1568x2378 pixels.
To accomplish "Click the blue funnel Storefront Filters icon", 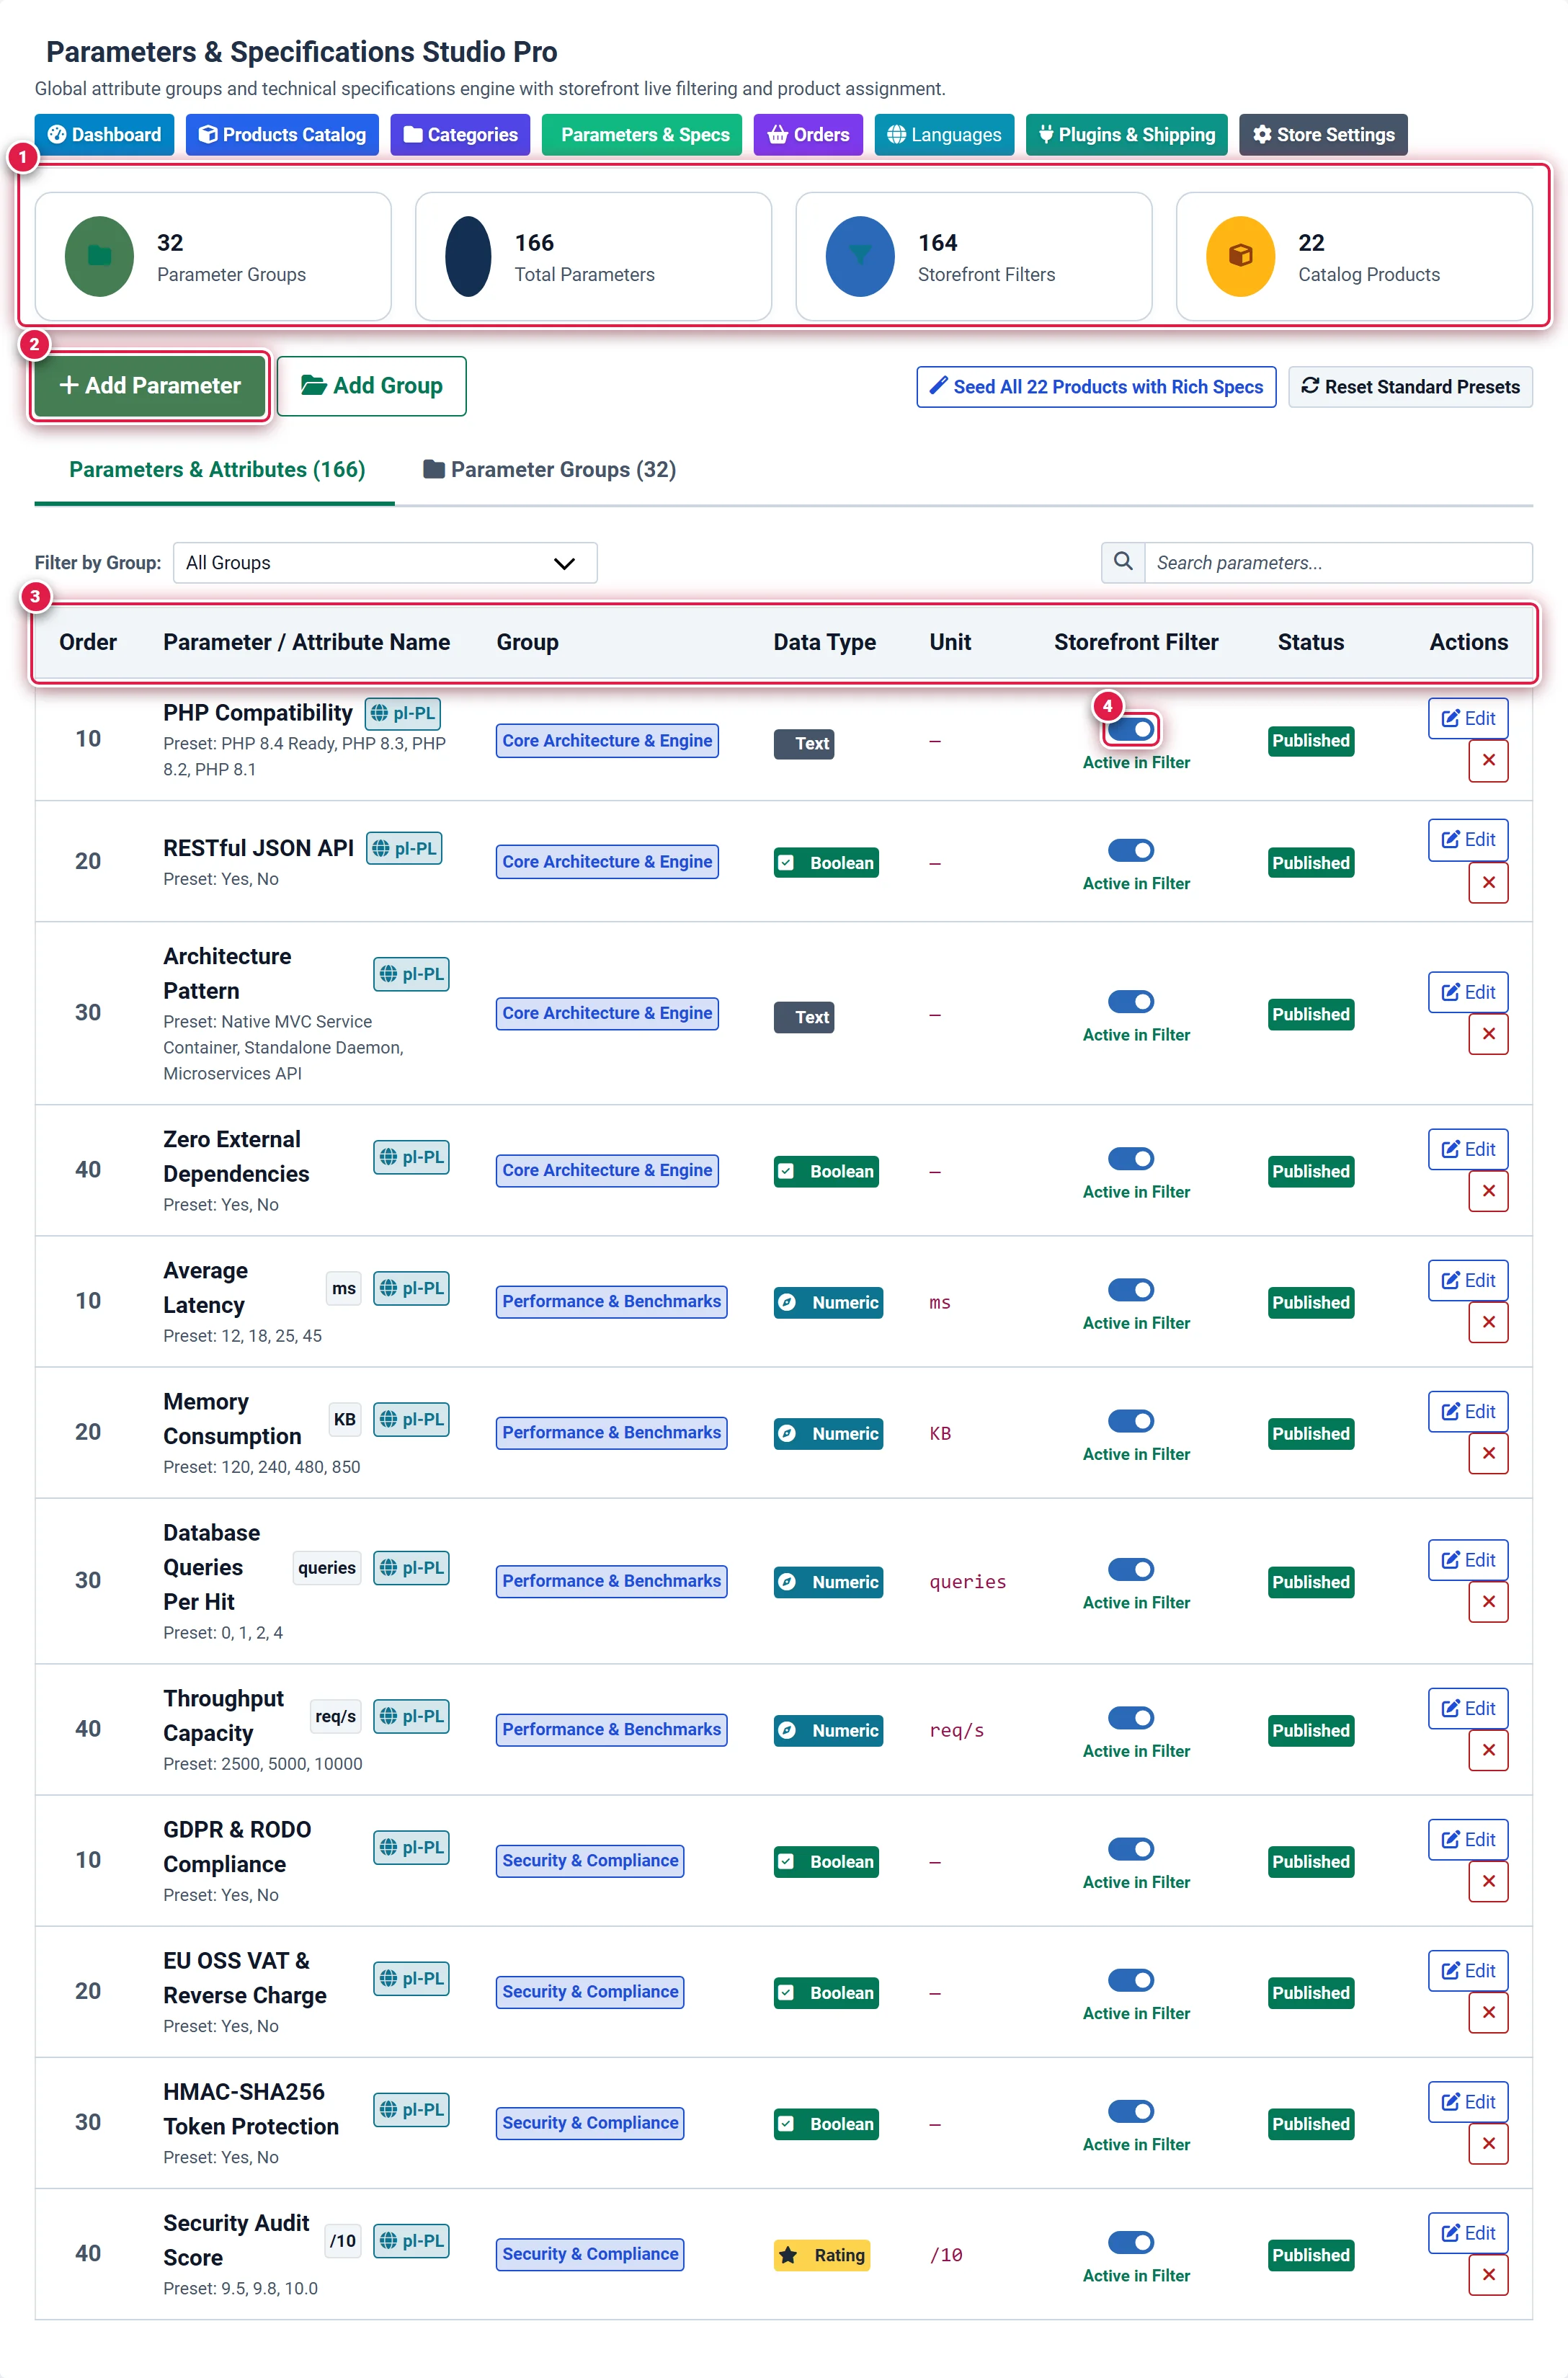I will (x=860, y=256).
